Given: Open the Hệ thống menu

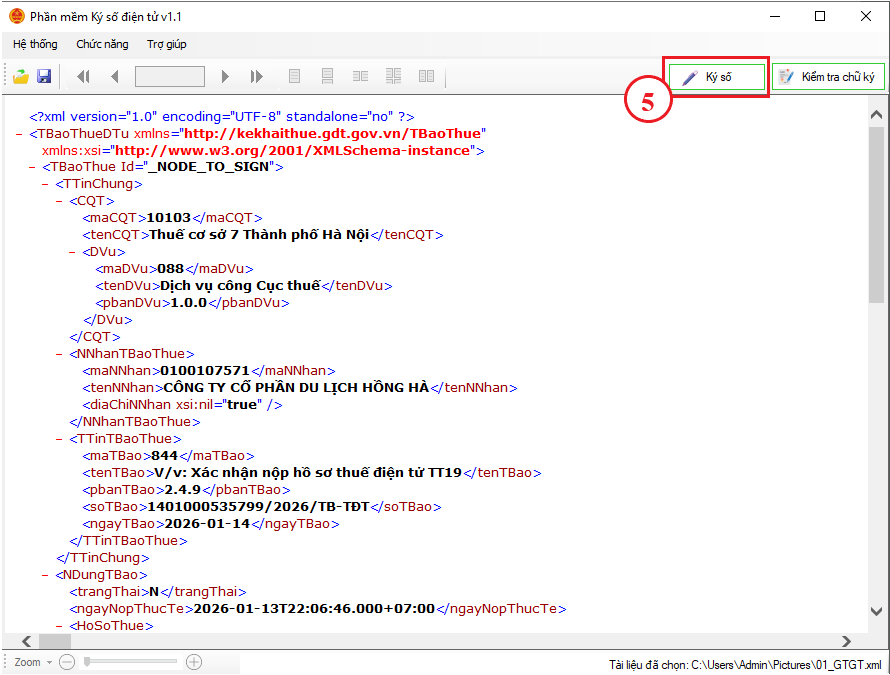Looking at the screenshot, I should (x=35, y=44).
